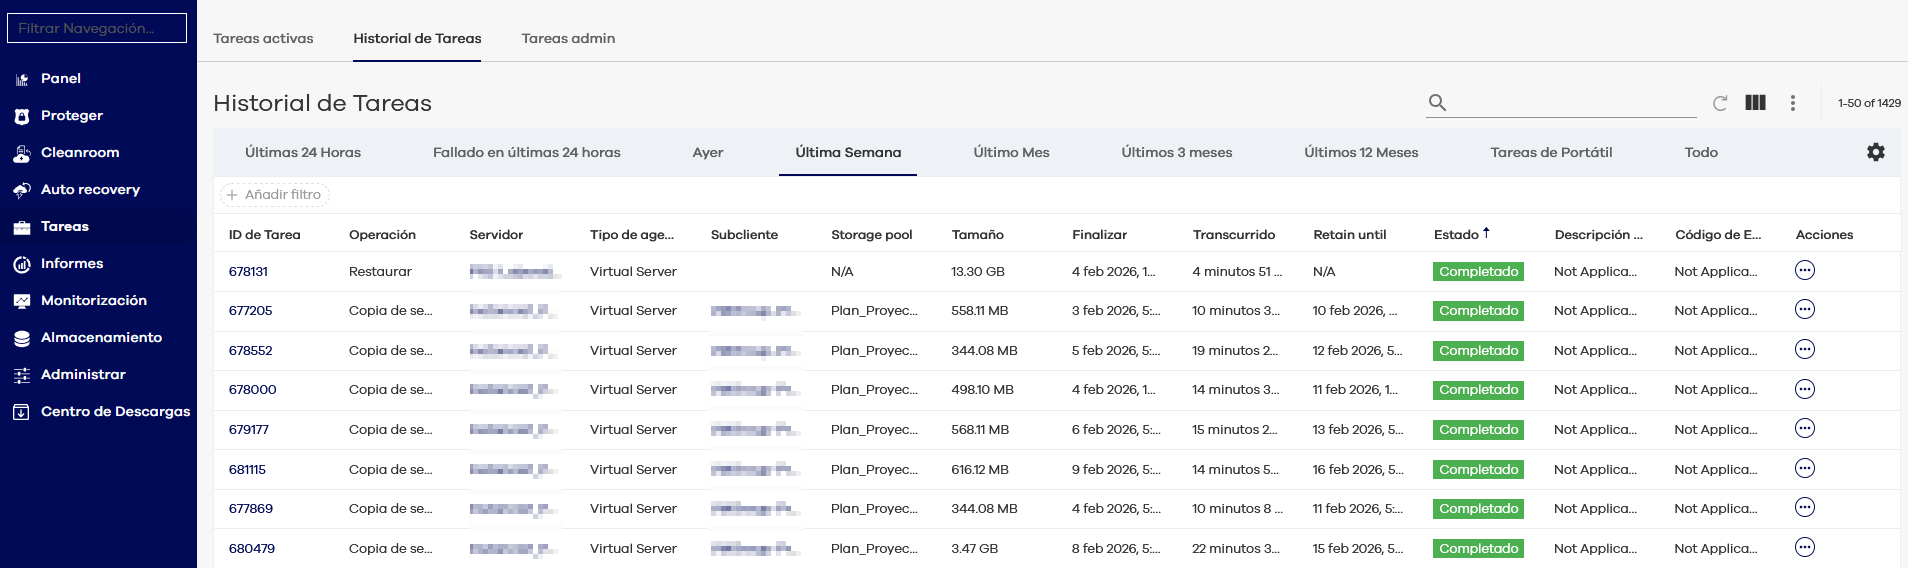Open actions menu for task 679177
Viewport: 1908px width, 568px height.
click(x=1805, y=429)
